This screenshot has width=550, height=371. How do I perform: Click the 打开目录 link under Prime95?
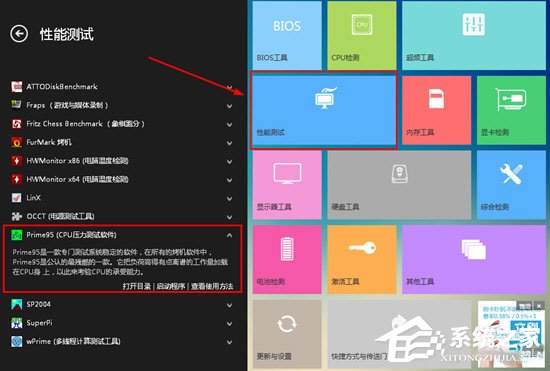[x=137, y=286]
